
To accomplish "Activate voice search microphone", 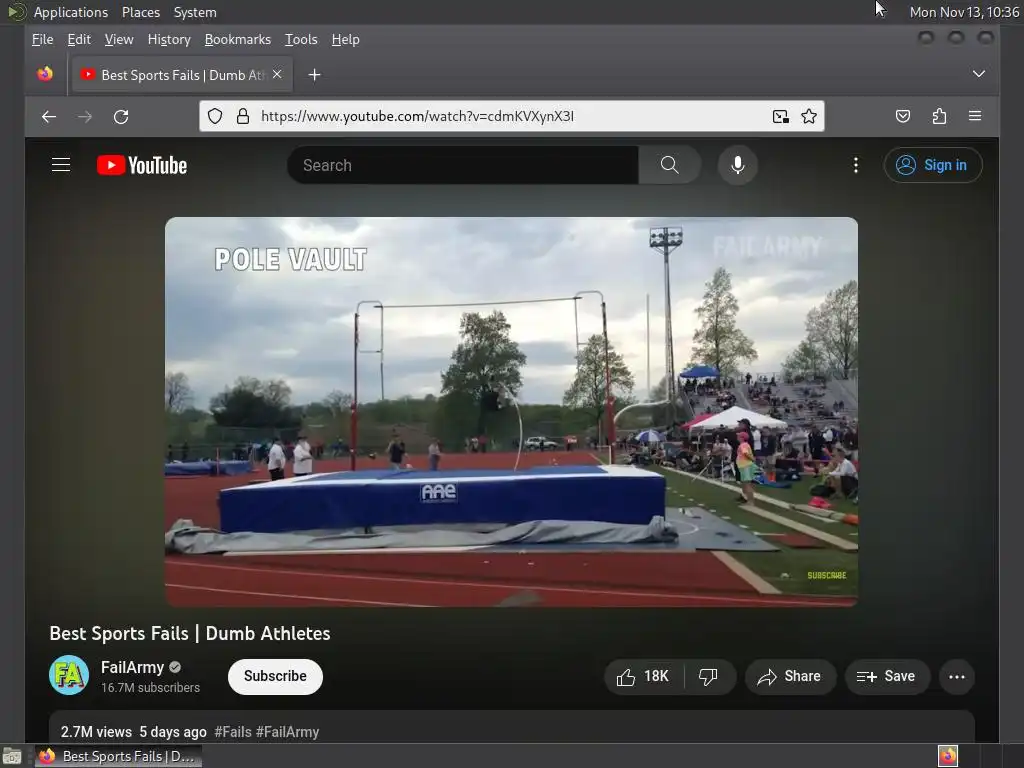I will click(x=737, y=165).
